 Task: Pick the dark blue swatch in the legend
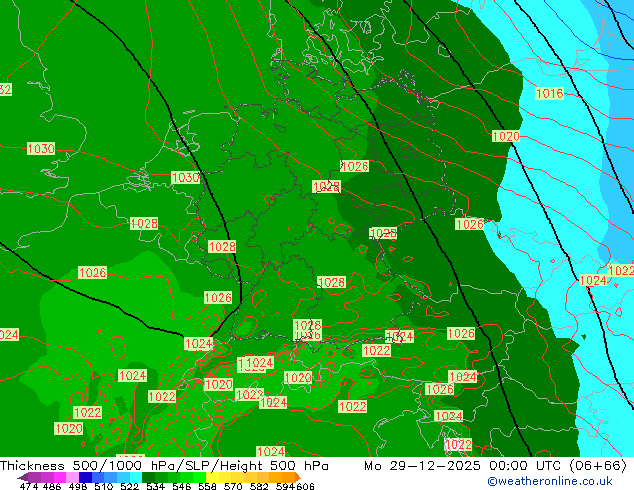click(85, 477)
